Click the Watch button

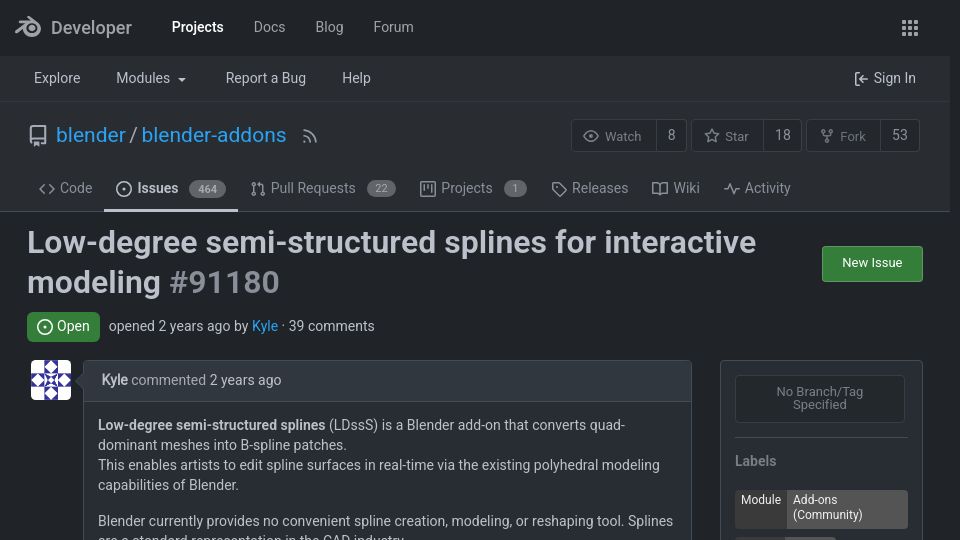click(613, 135)
